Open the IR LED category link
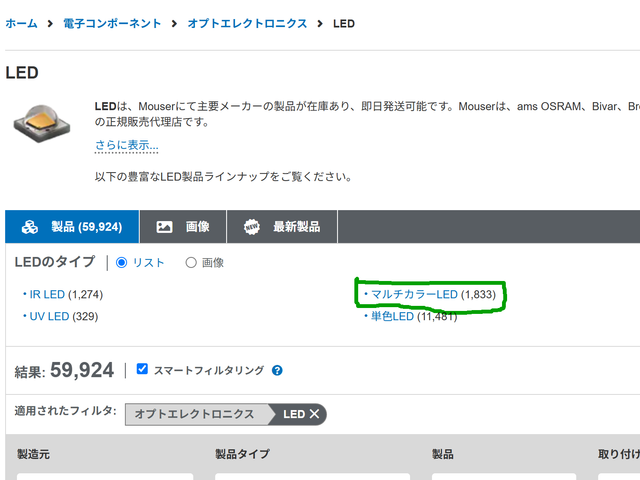 [47, 294]
